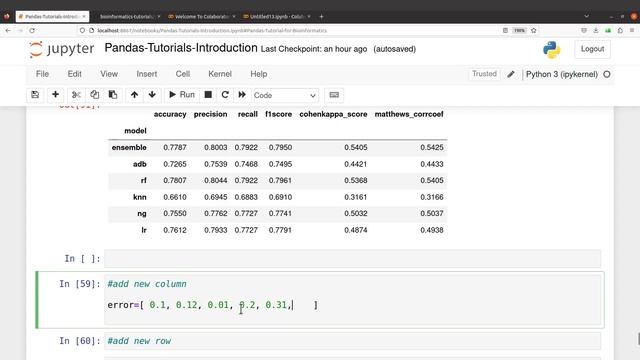Switch to Welcome To Colaboratory tab
This screenshot has width=640, height=360.
[202, 16]
